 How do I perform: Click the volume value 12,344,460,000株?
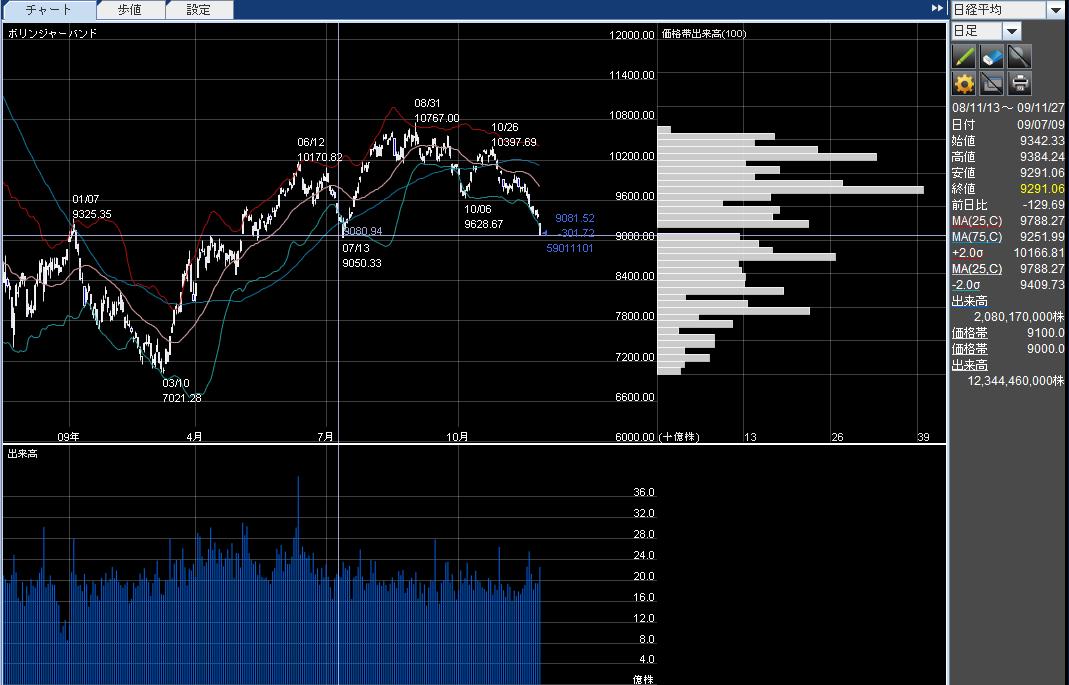pos(1016,380)
